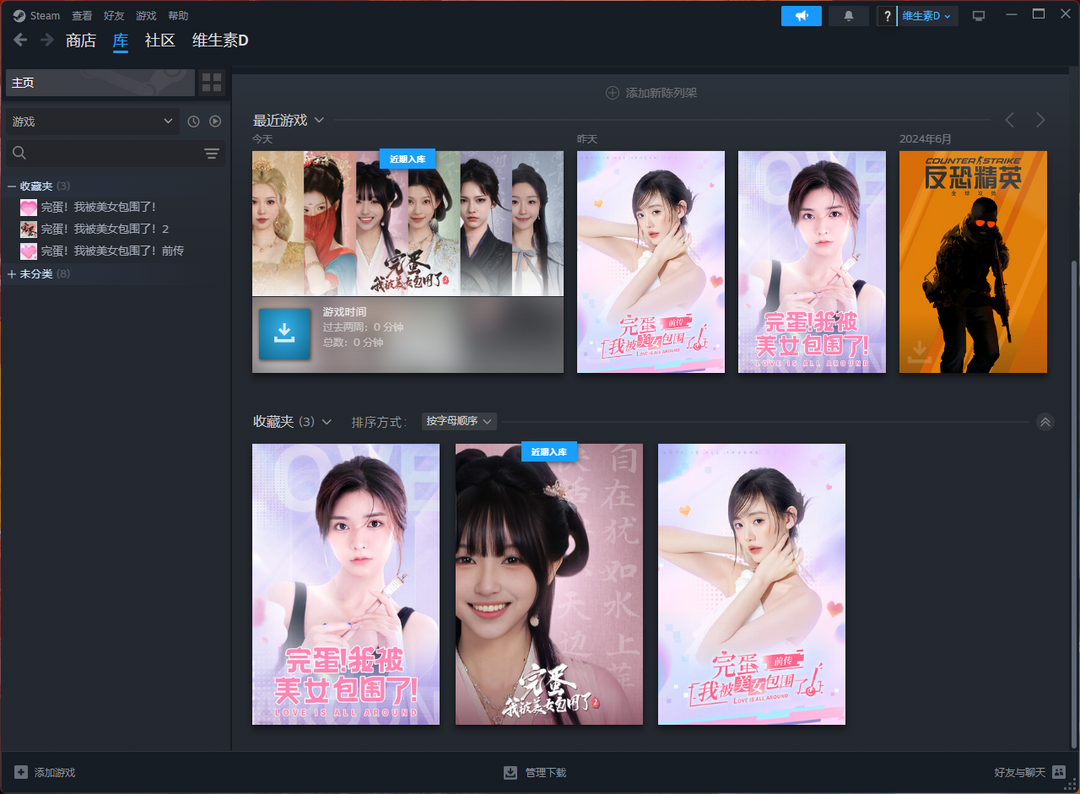This screenshot has height=794, width=1080.
Task: Open the 维生素D profile tab
Action: pos(220,41)
